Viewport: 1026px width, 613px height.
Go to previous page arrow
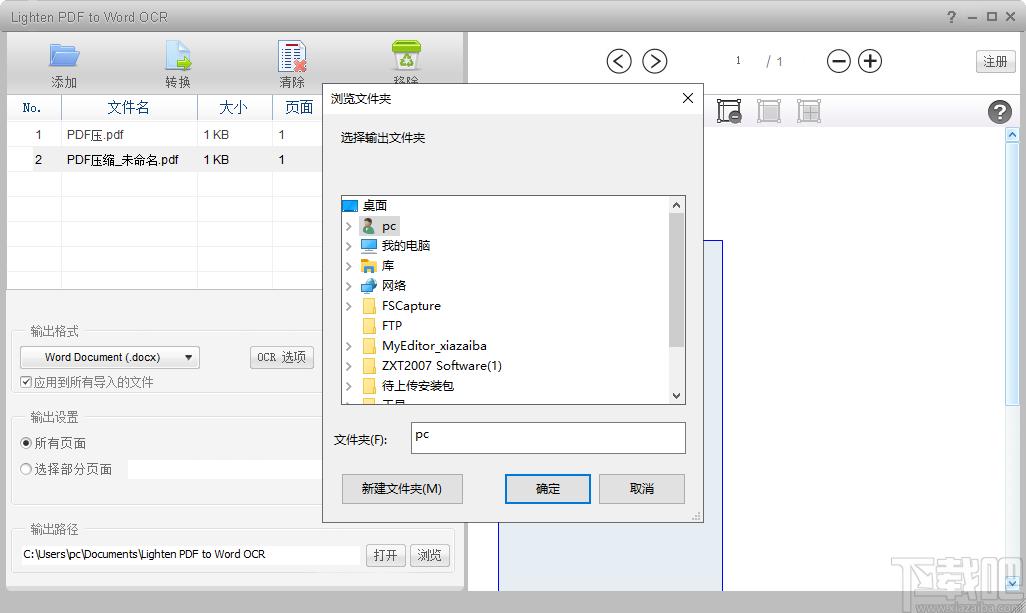tap(619, 61)
